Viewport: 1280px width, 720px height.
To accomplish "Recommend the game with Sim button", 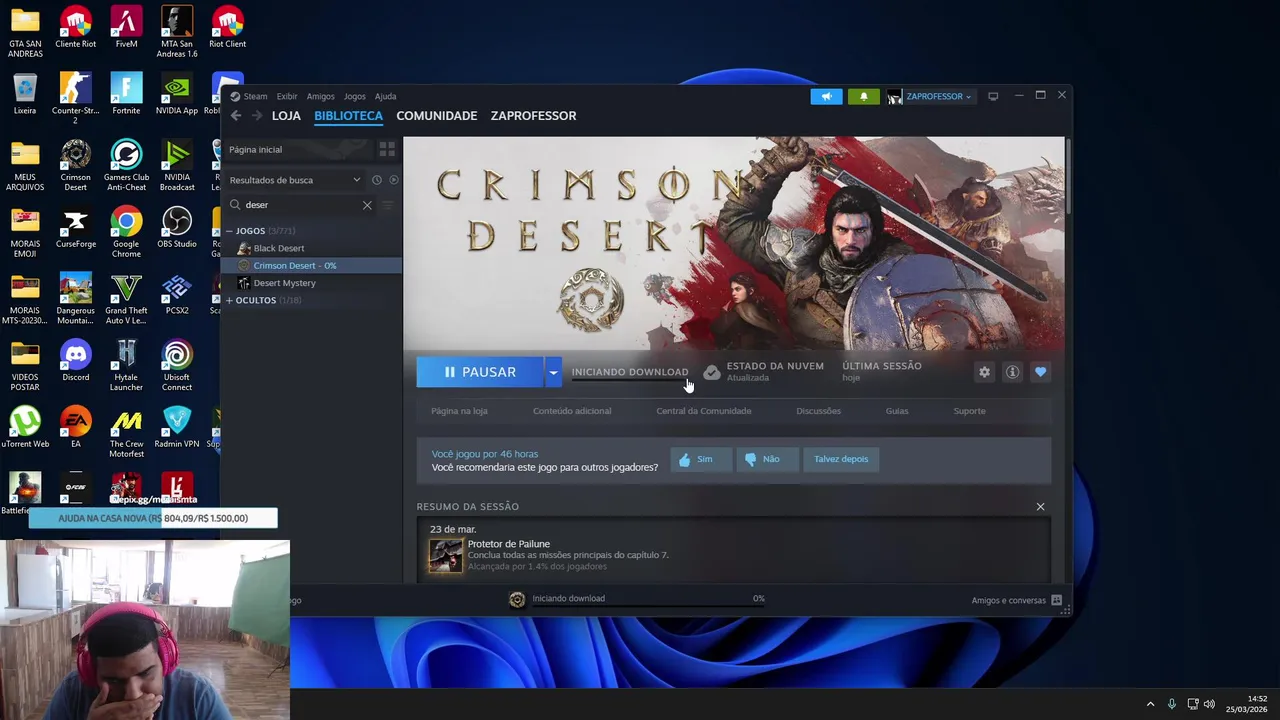I will pos(699,459).
